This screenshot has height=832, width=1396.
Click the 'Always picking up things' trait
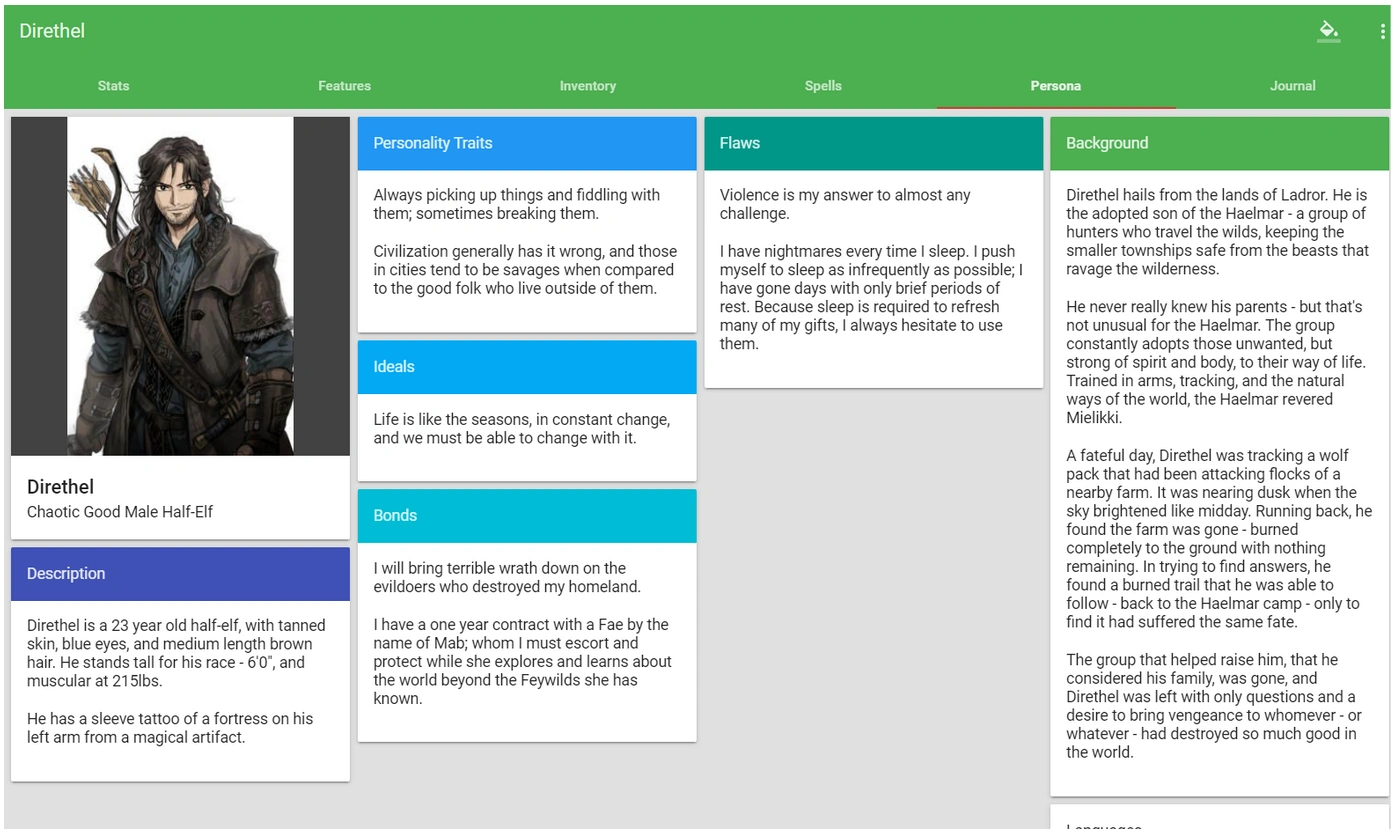point(517,204)
